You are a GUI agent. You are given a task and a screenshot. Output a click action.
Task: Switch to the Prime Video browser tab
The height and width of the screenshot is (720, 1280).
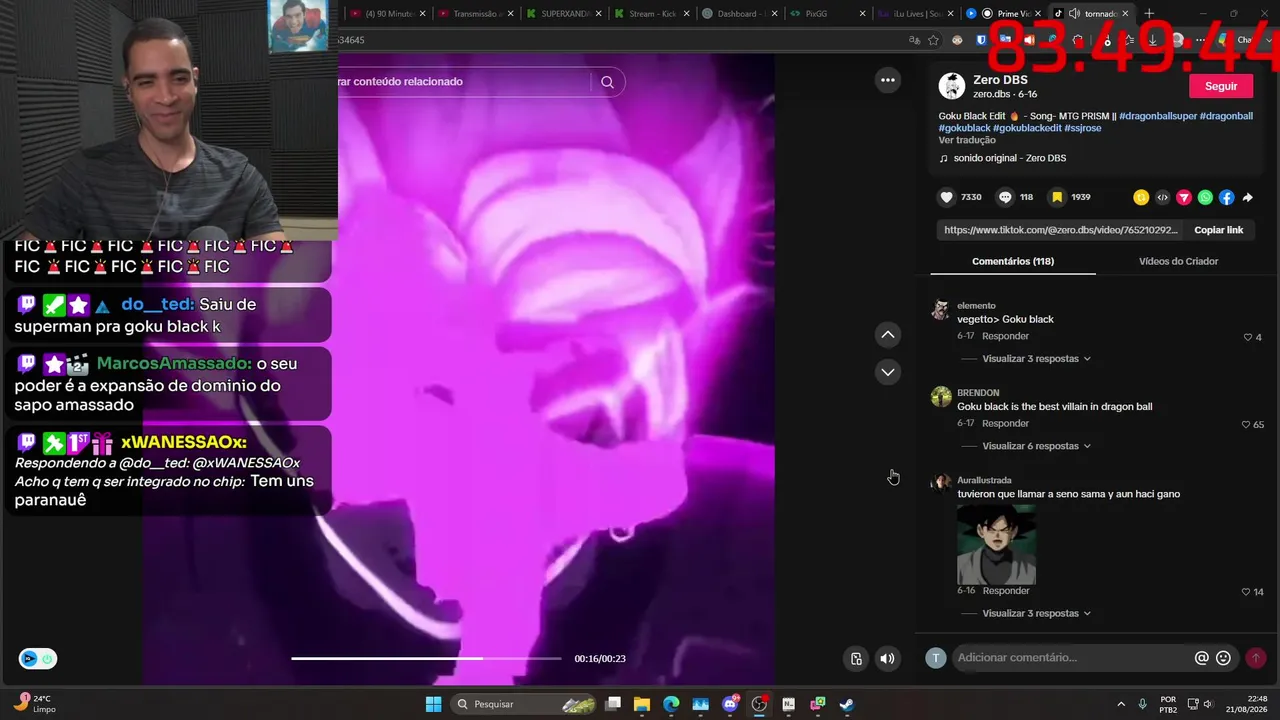pyautogui.click(x=1006, y=14)
